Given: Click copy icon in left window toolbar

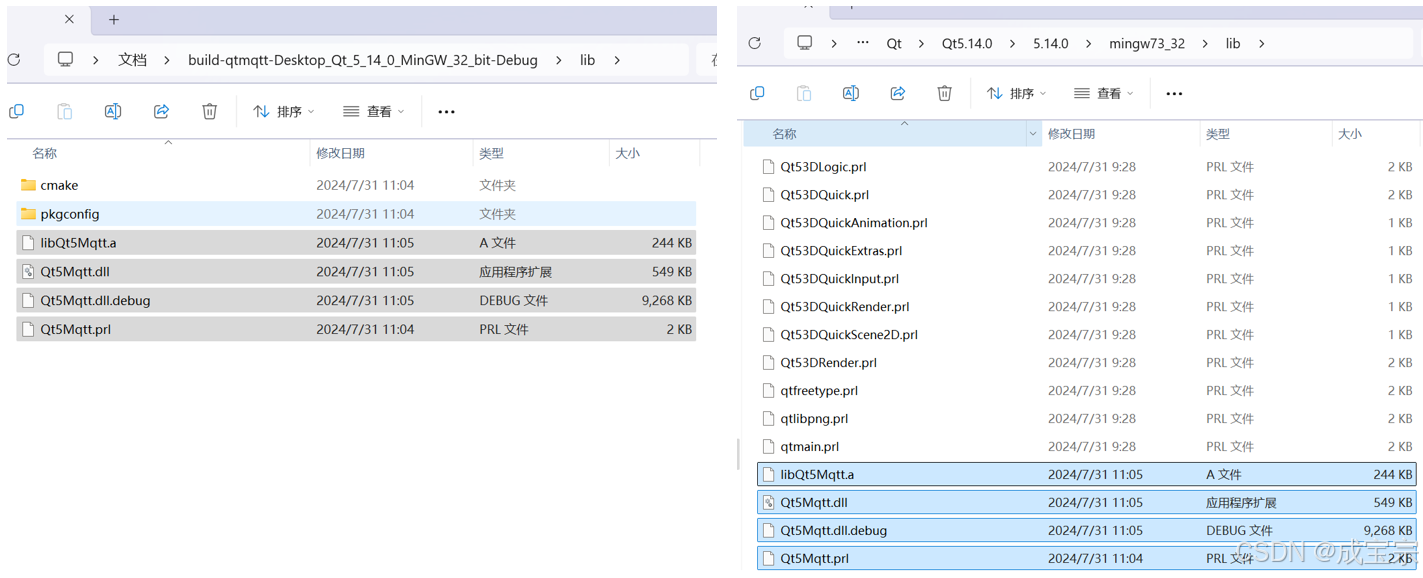Looking at the screenshot, I should [x=16, y=111].
